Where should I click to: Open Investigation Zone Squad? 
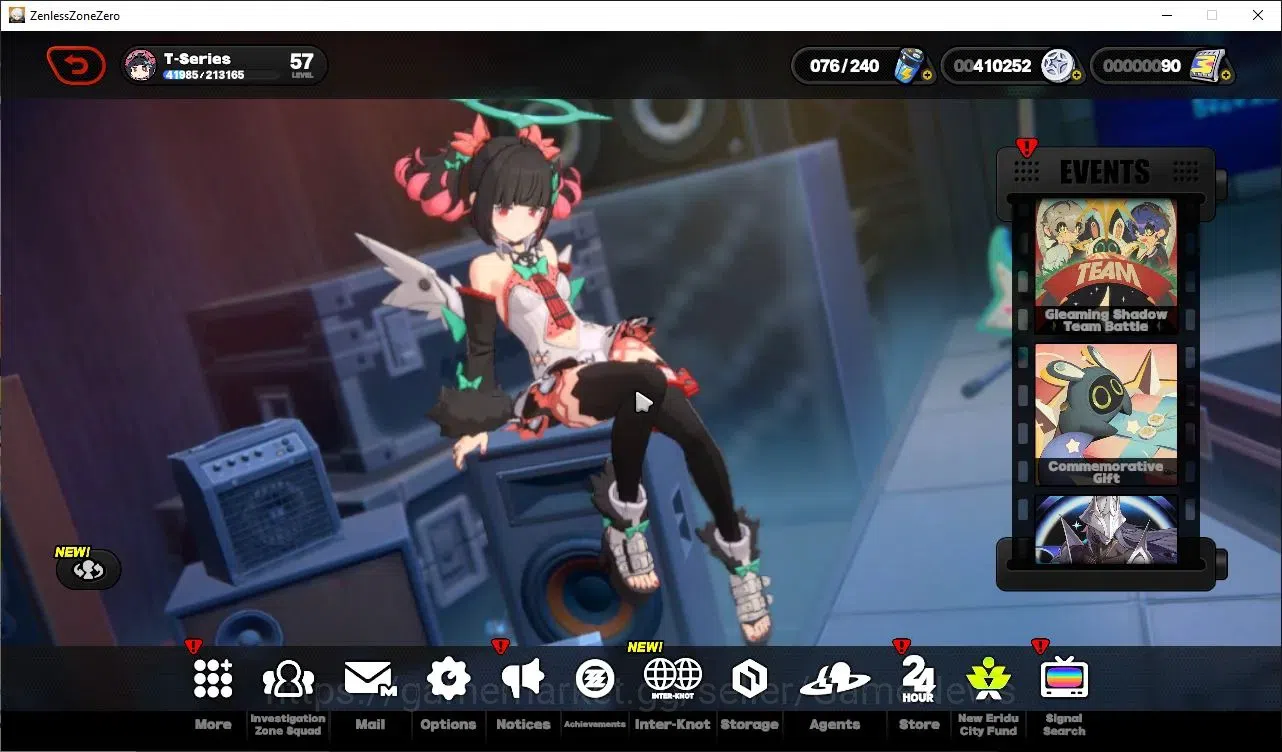tap(288, 679)
